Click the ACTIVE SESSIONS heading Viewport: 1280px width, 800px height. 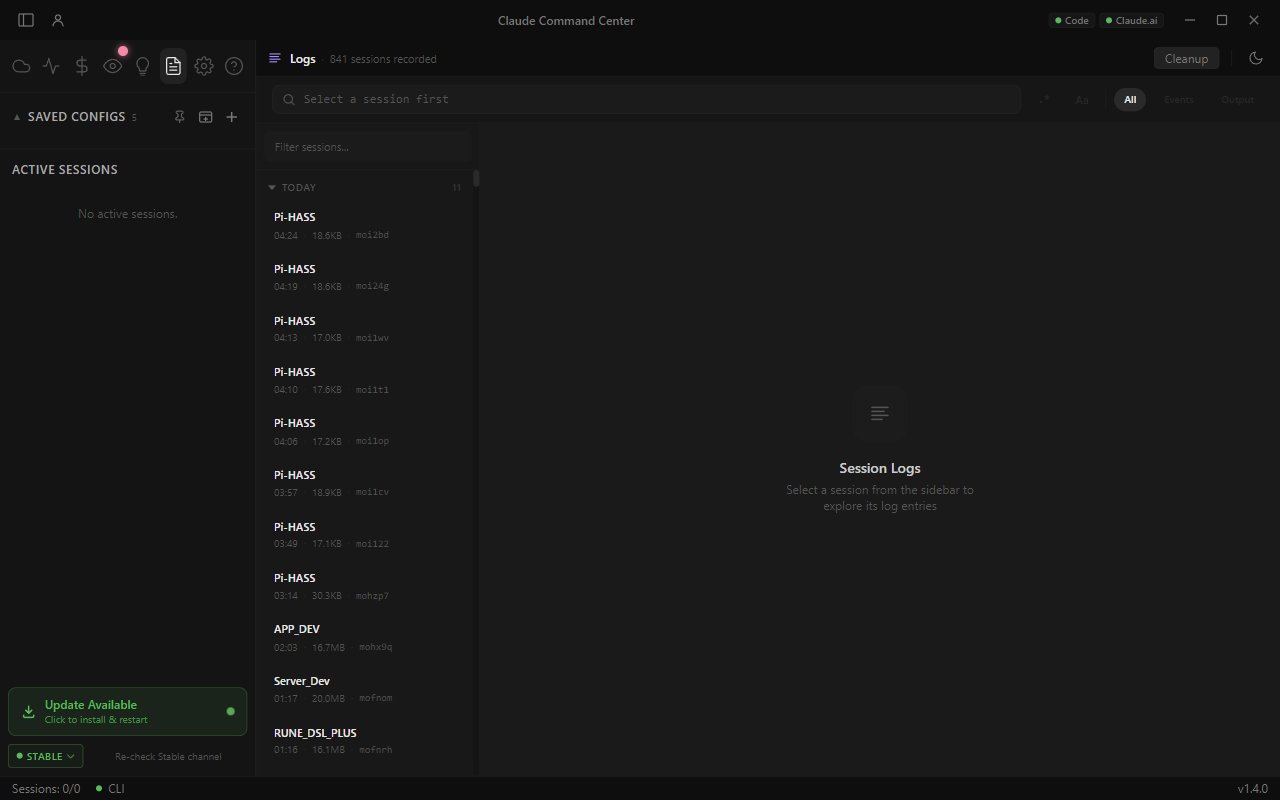65,170
